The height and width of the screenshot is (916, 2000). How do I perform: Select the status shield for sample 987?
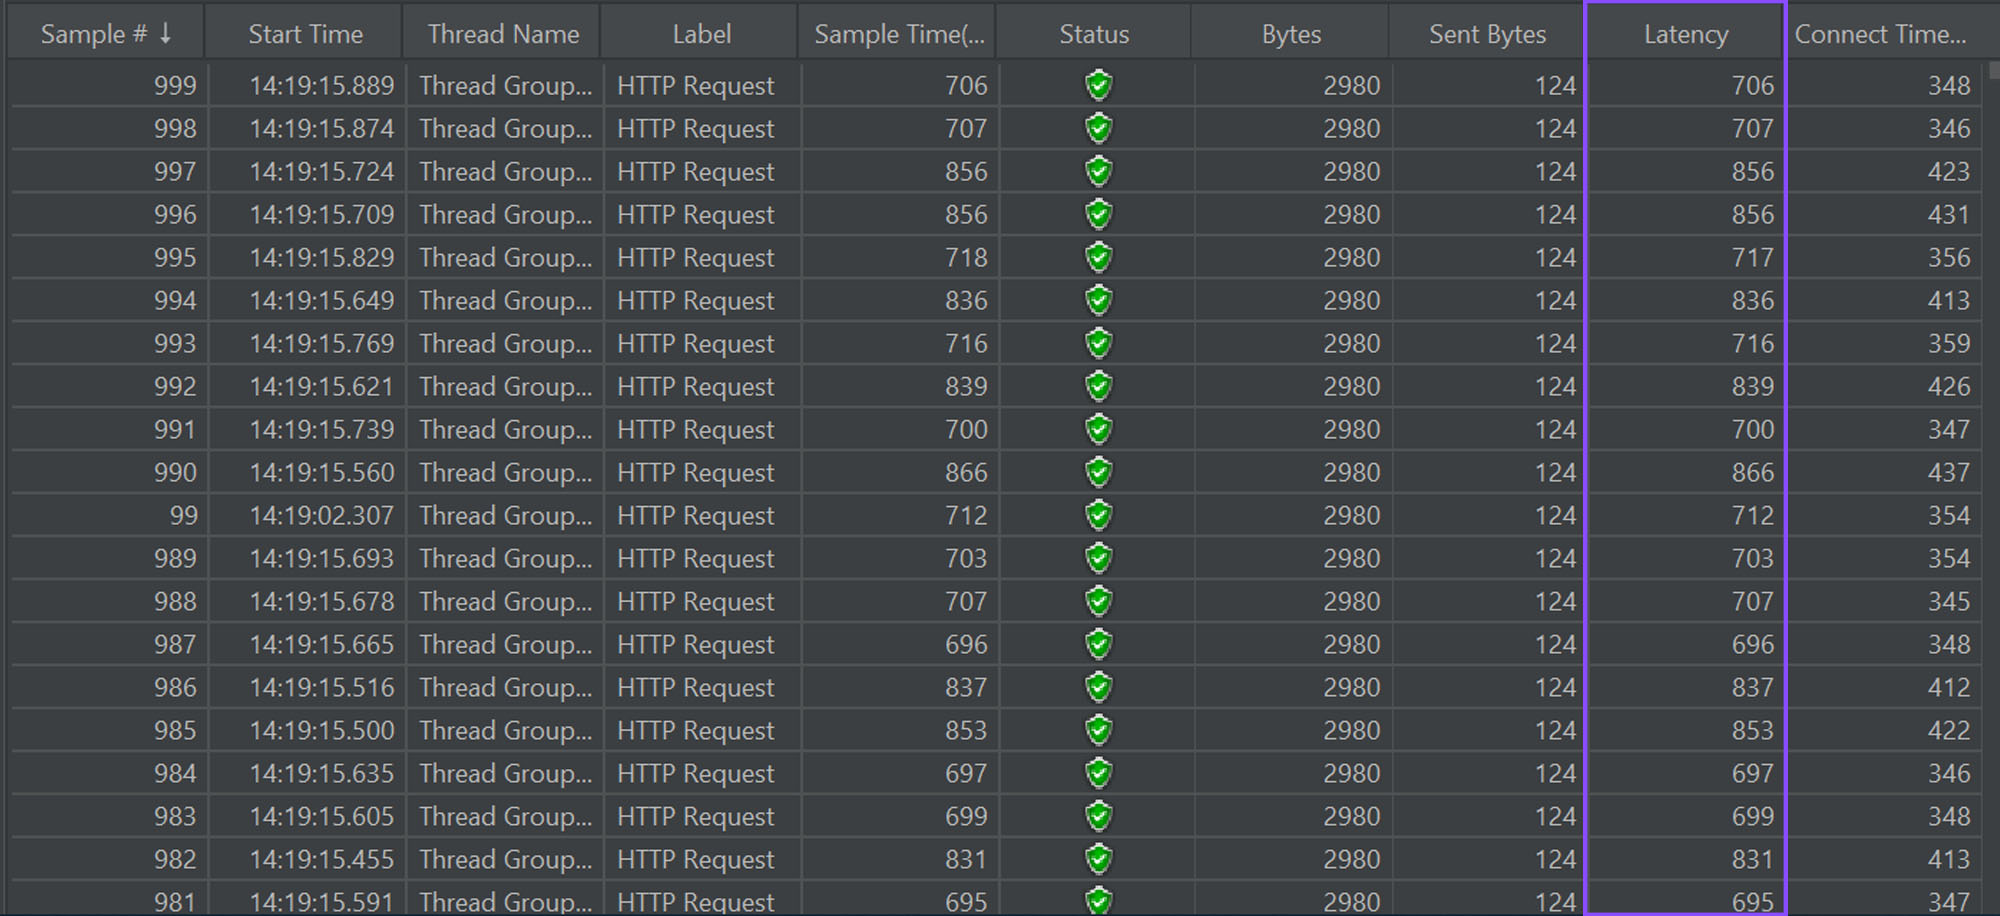(x=1098, y=645)
